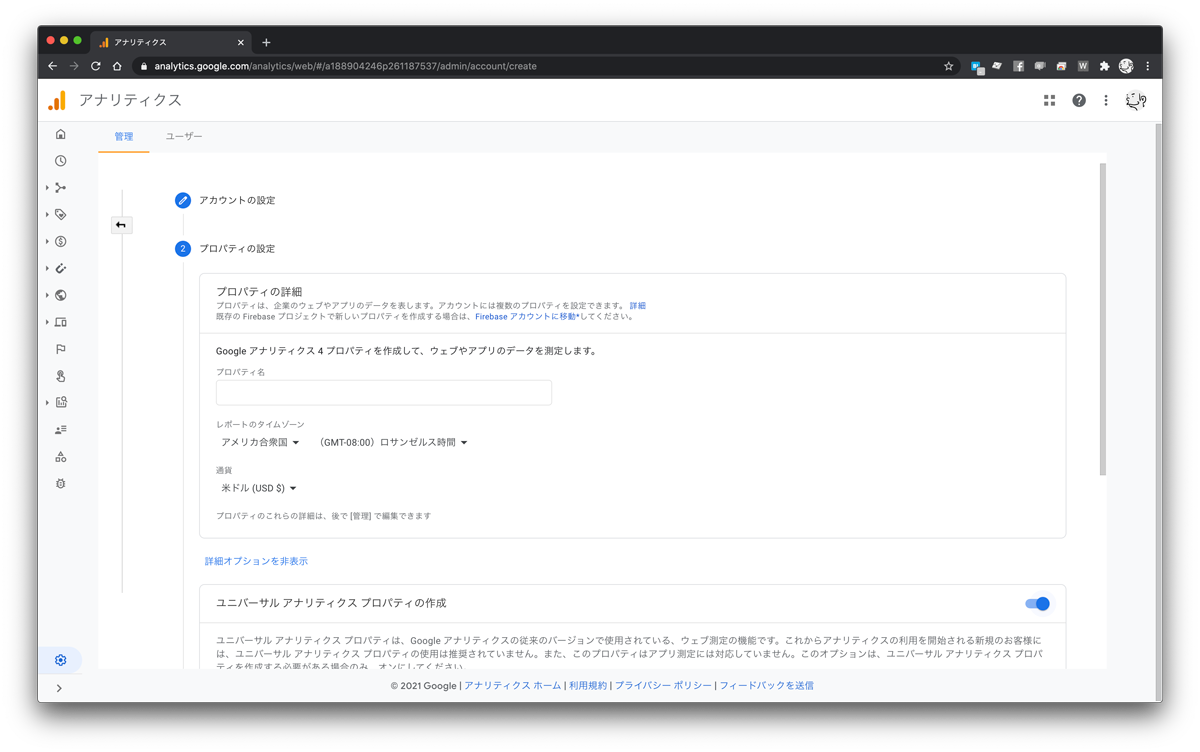Viewport: 1200px width, 752px height.
Task: Click the 詳細オプションを非表示 link
Action: click(257, 561)
